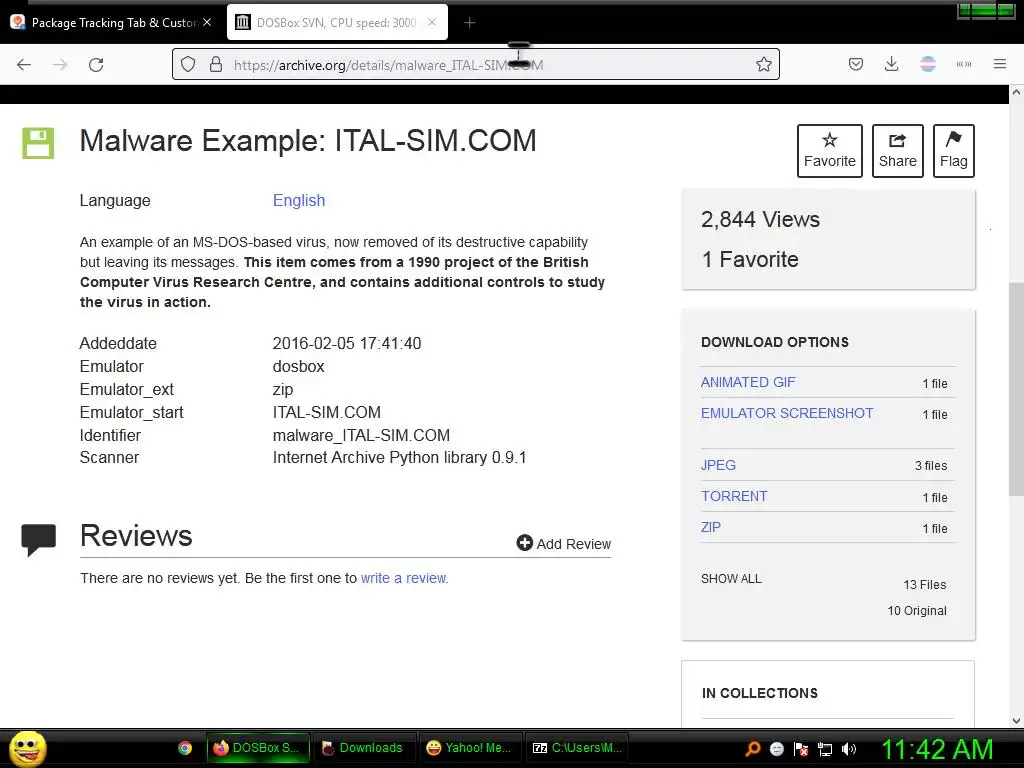Click the scrollbar up arrow

point(1016,93)
